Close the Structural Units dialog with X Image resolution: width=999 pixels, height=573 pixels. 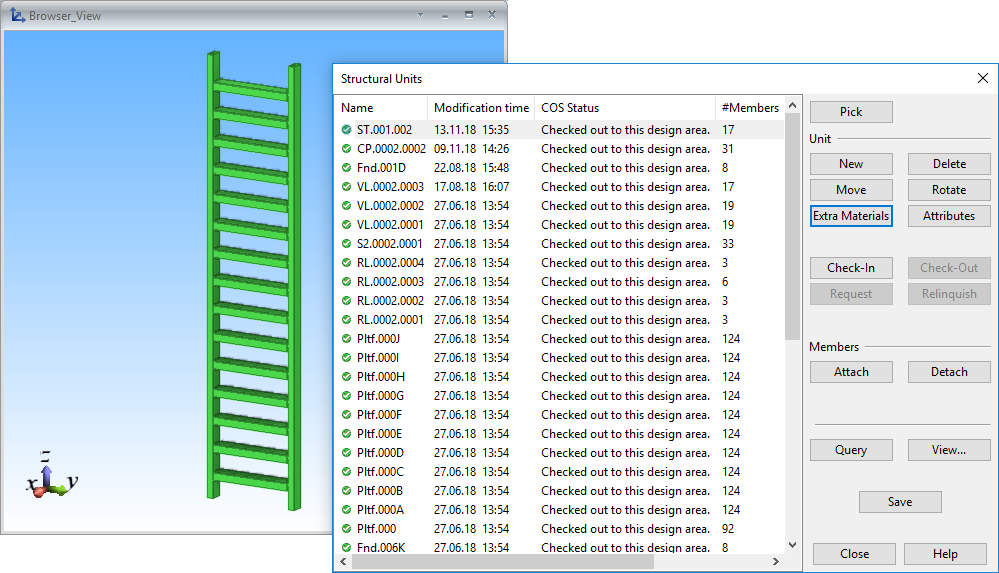tap(982, 78)
